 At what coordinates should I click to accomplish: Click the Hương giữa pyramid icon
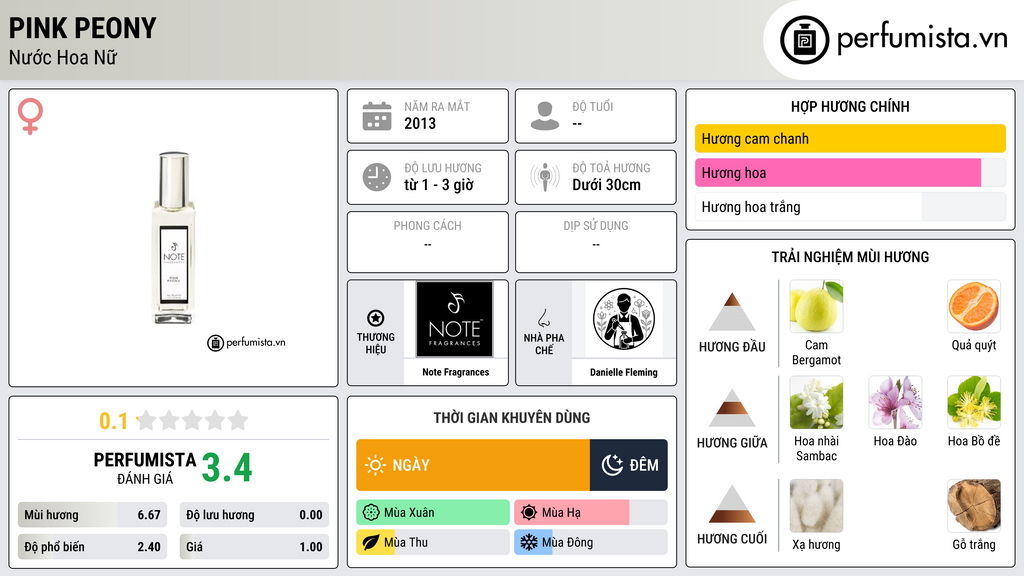pos(732,408)
